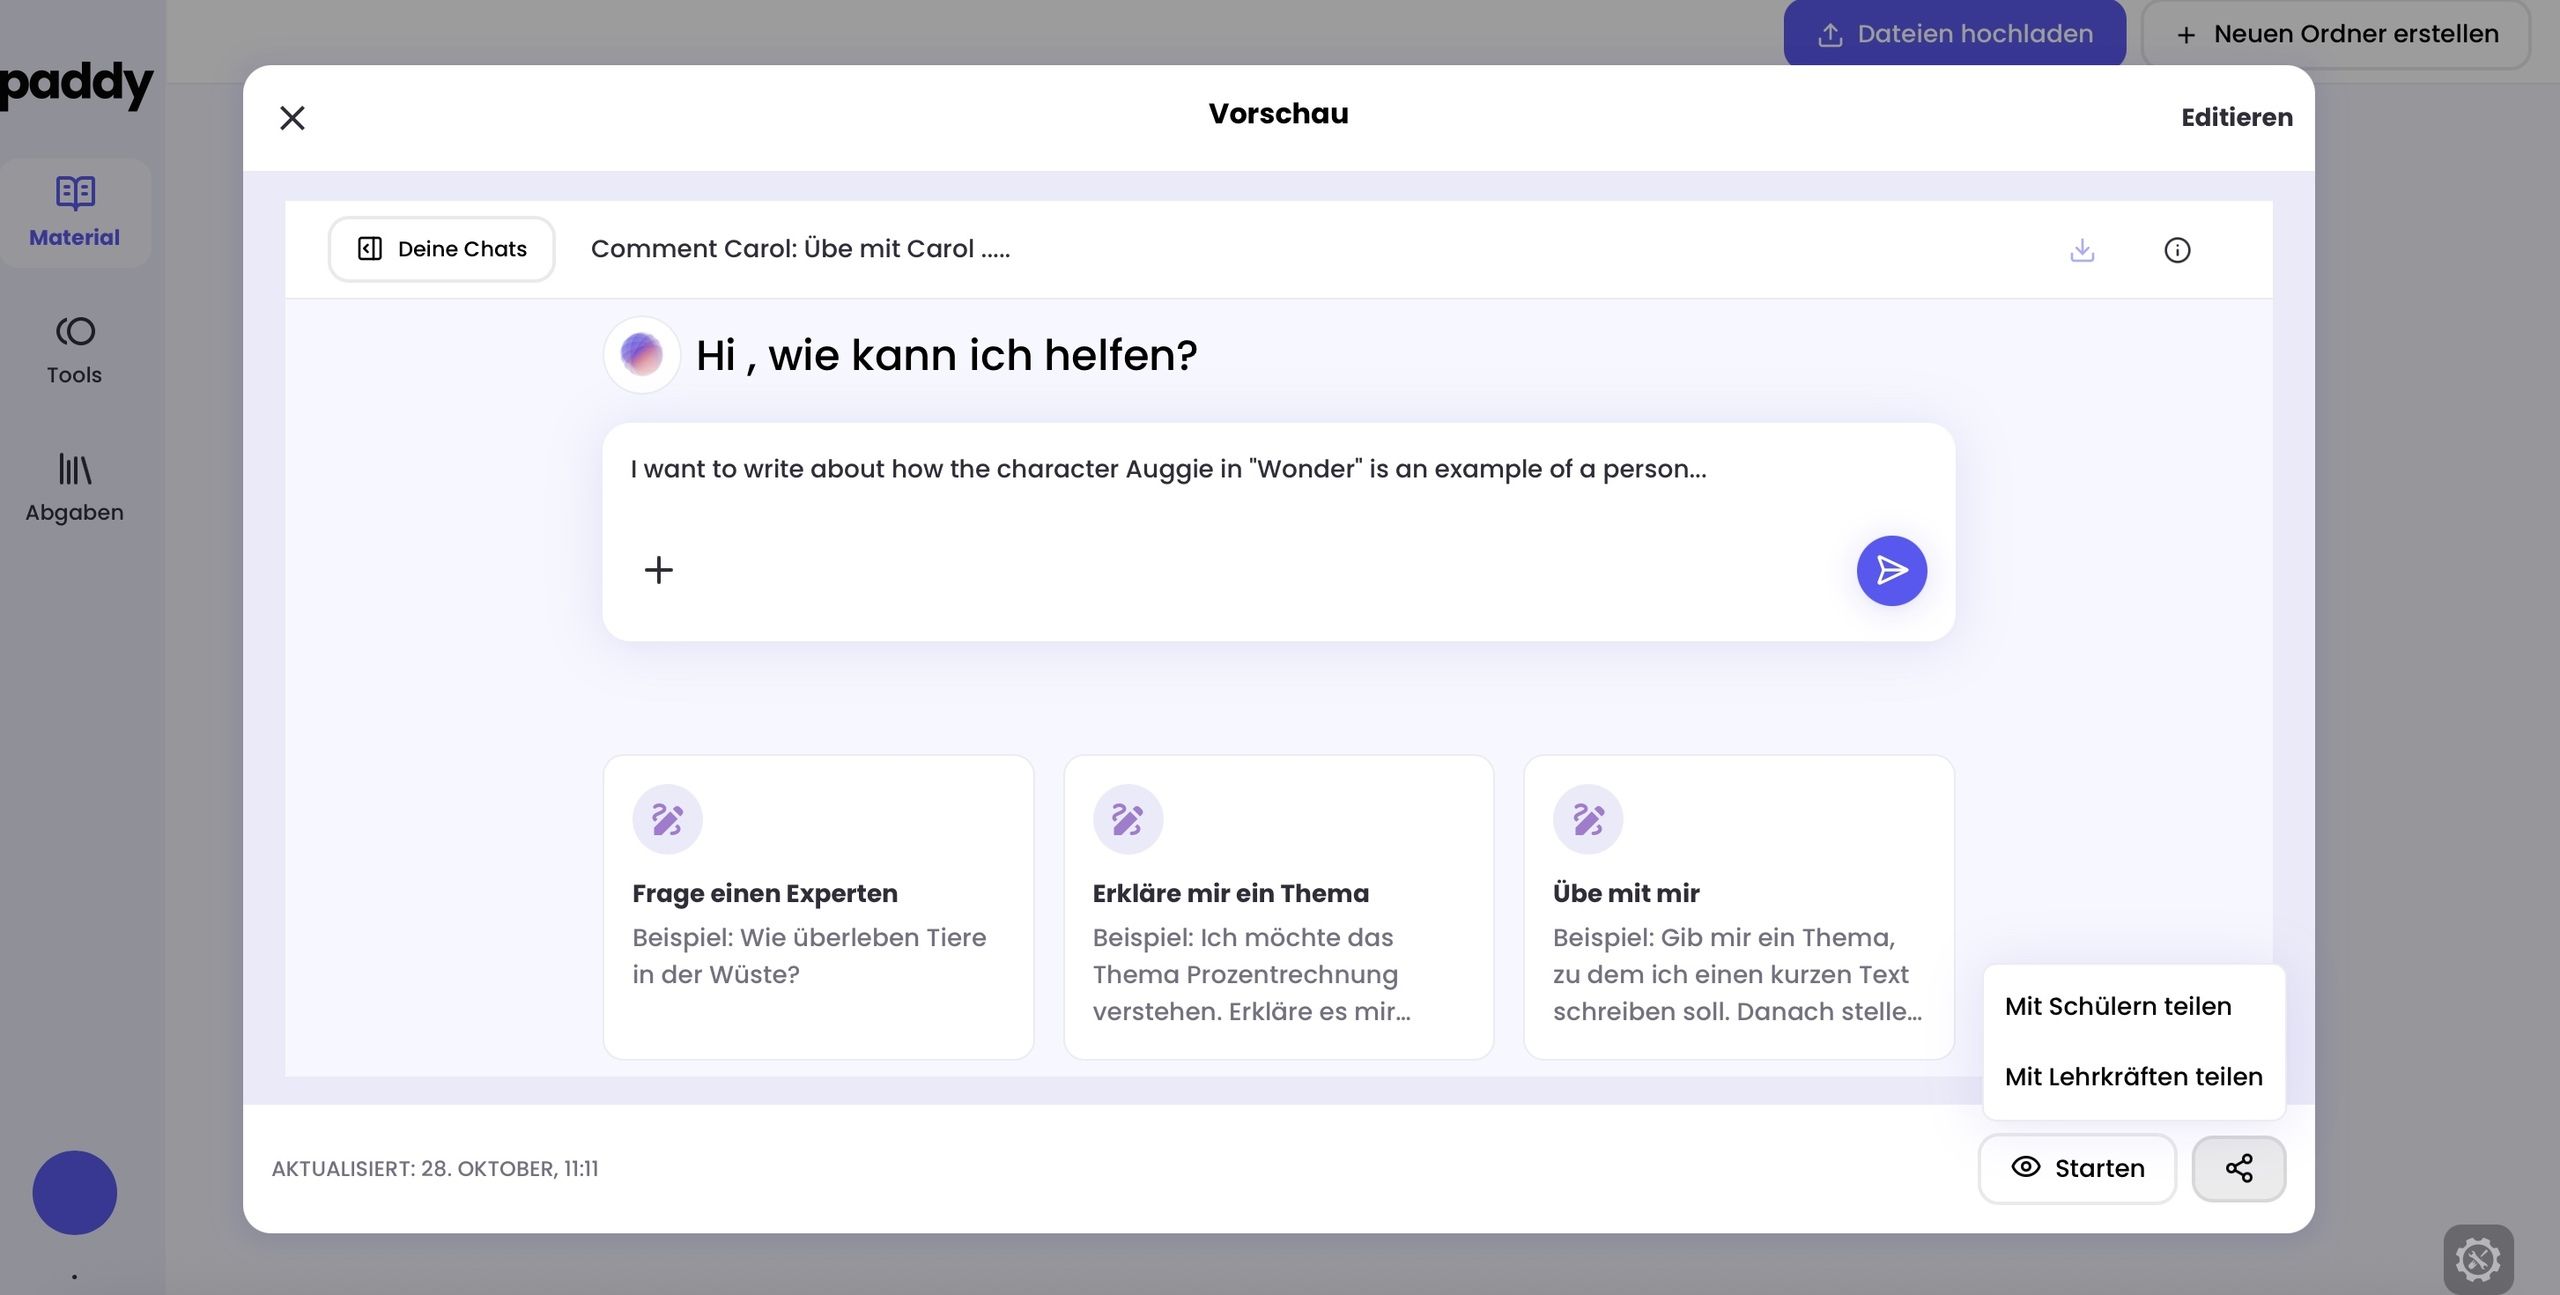Click Dateien hochladen button
2560x1295 pixels.
tap(1954, 34)
